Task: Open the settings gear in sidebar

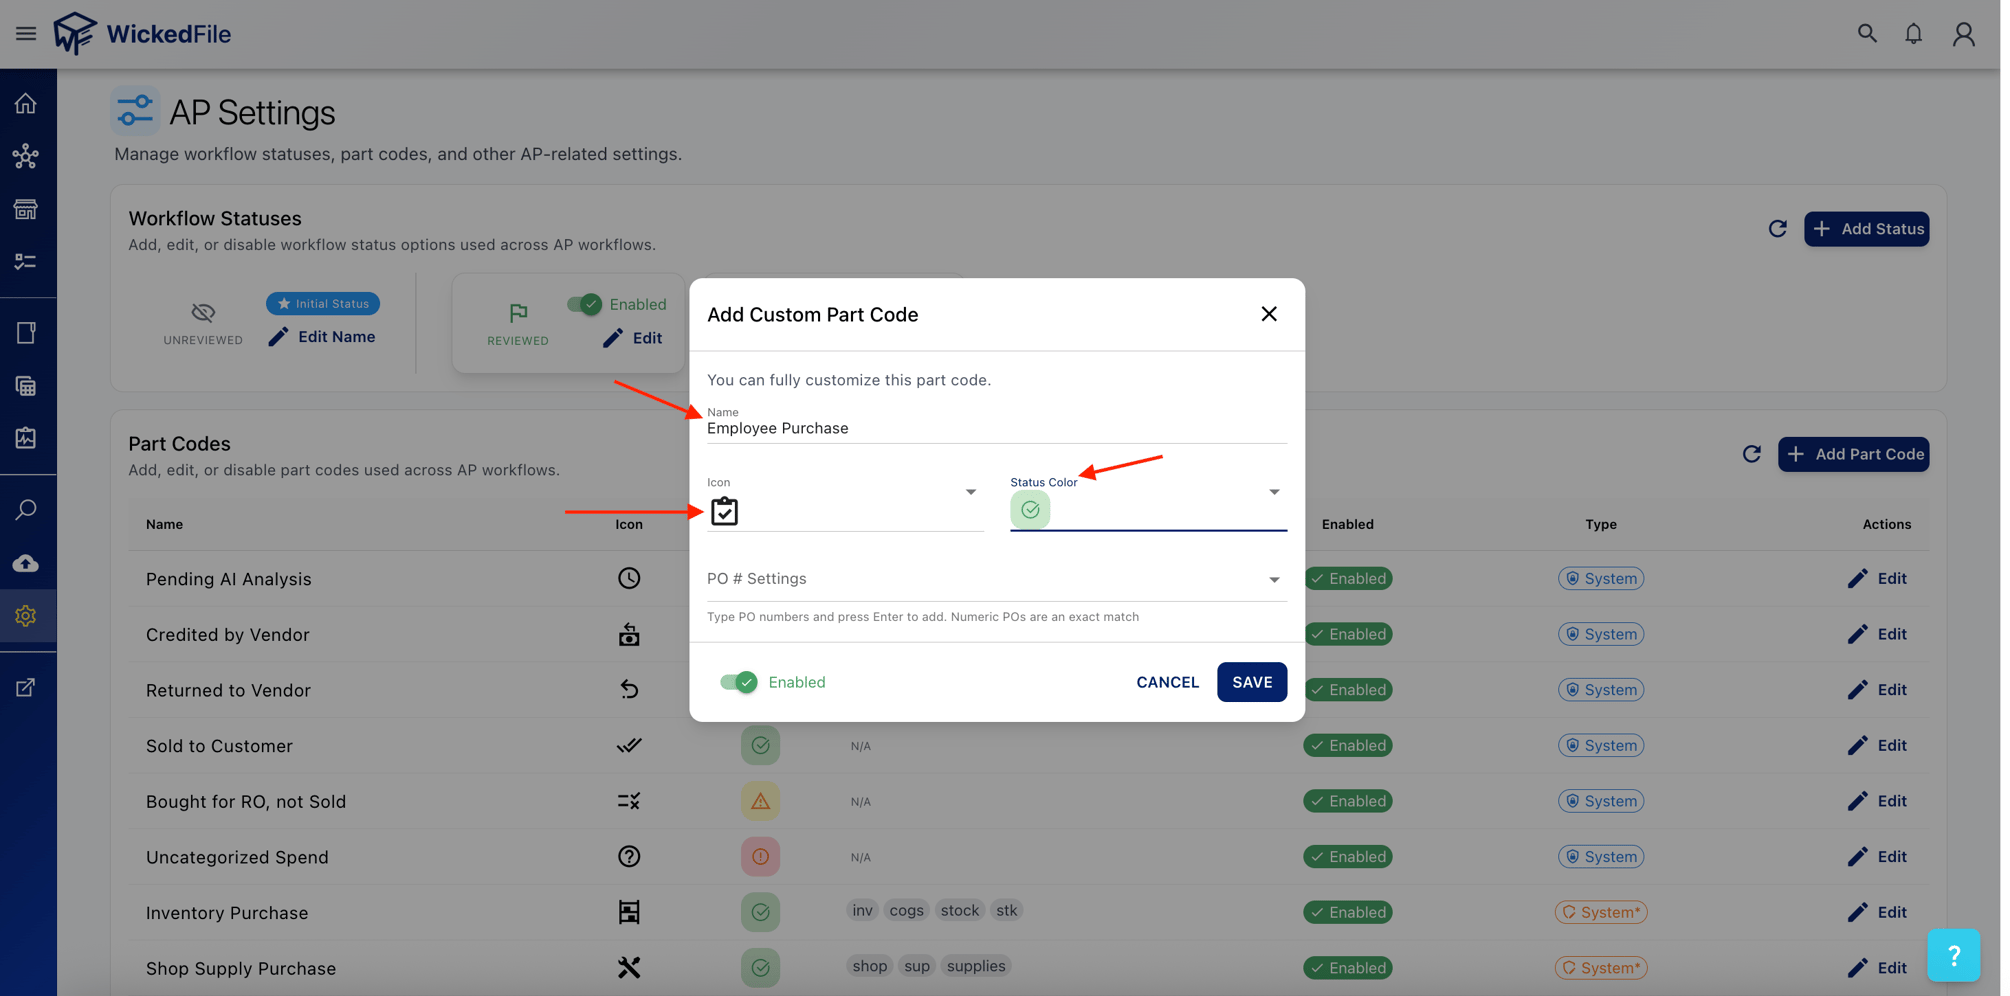Action: click(x=26, y=616)
